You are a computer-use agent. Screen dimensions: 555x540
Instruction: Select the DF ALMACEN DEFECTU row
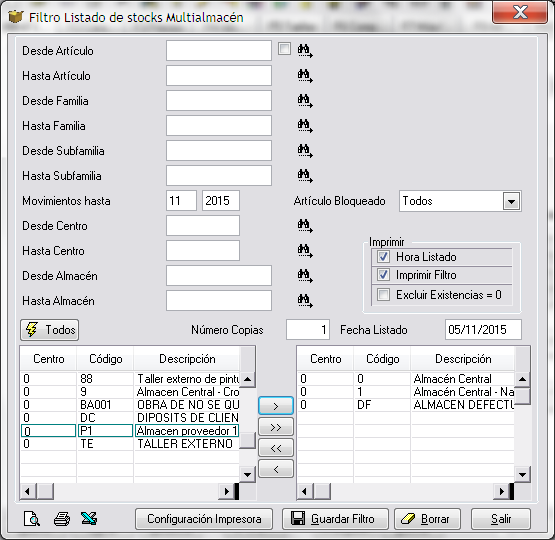pyautogui.click(x=406, y=404)
